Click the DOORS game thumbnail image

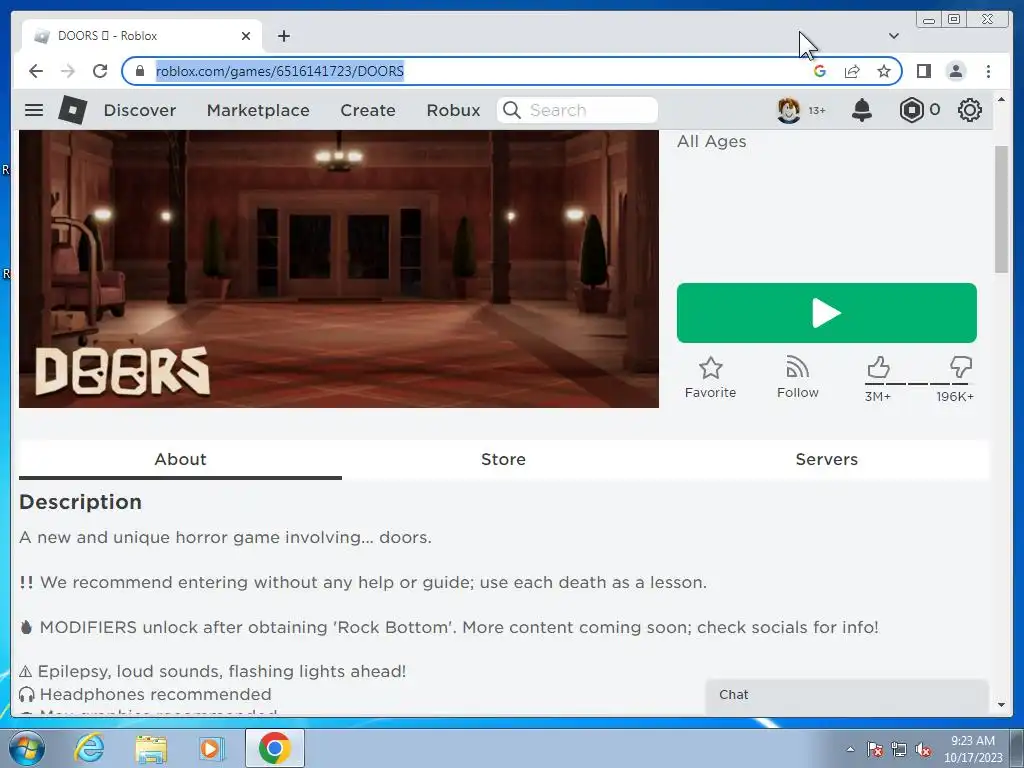coord(338,268)
